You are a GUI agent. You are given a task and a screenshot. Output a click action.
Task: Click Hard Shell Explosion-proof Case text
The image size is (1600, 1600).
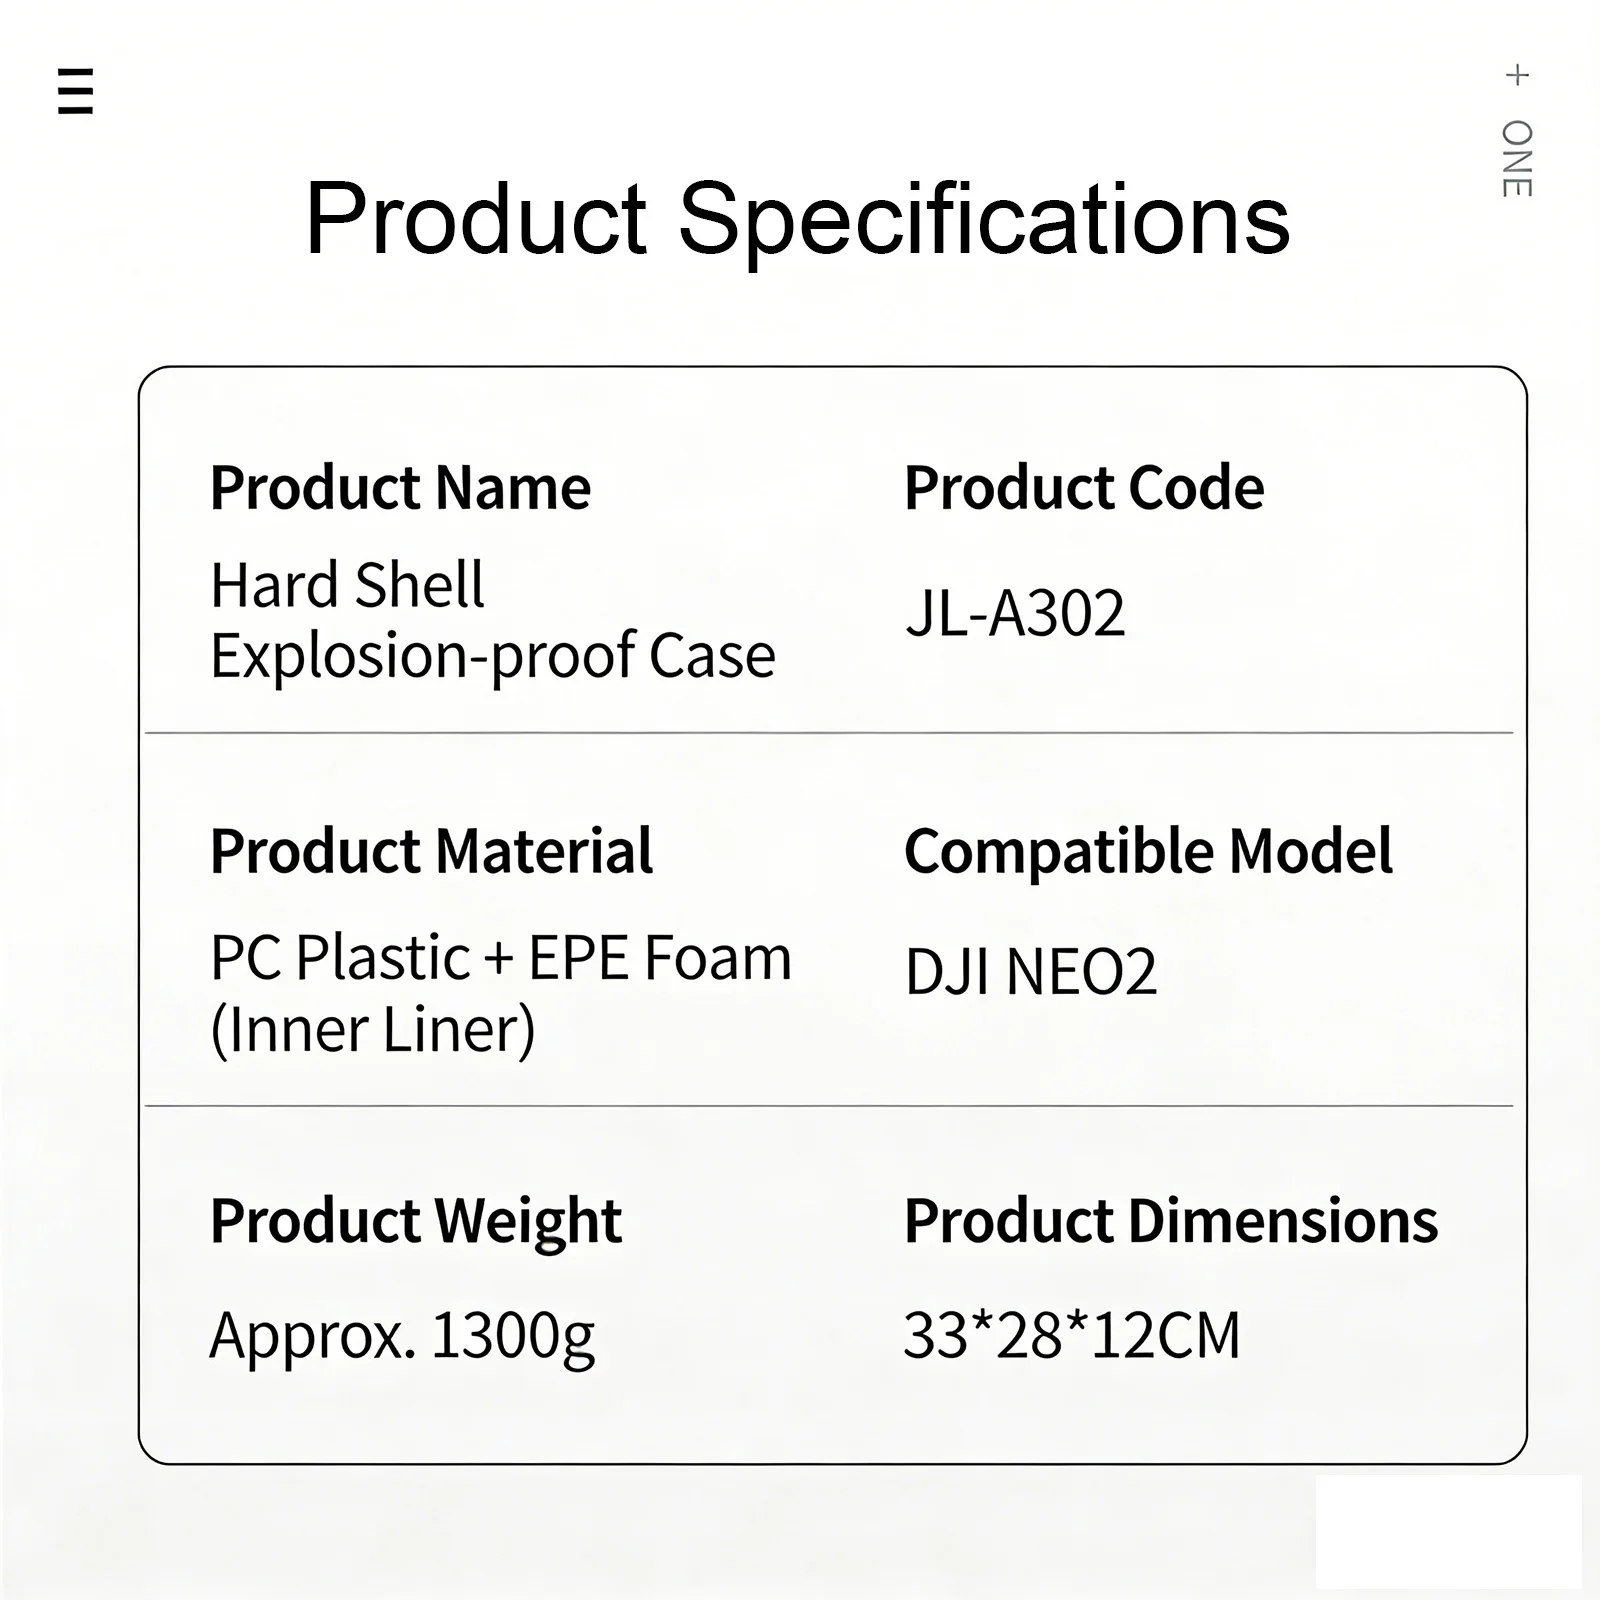pyautogui.click(x=493, y=620)
